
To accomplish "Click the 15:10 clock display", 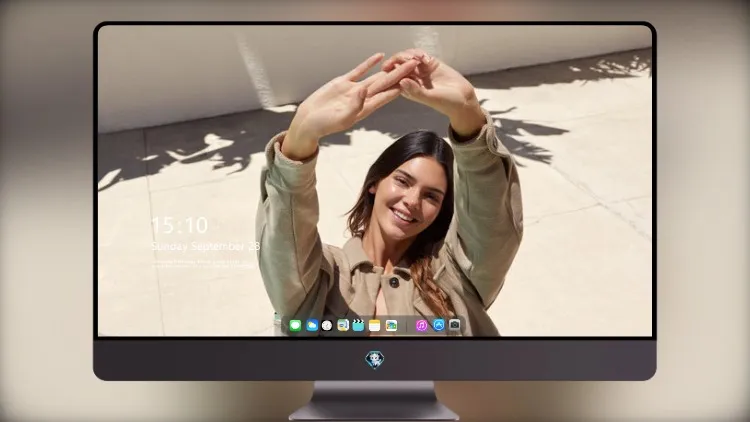I will (180, 225).
